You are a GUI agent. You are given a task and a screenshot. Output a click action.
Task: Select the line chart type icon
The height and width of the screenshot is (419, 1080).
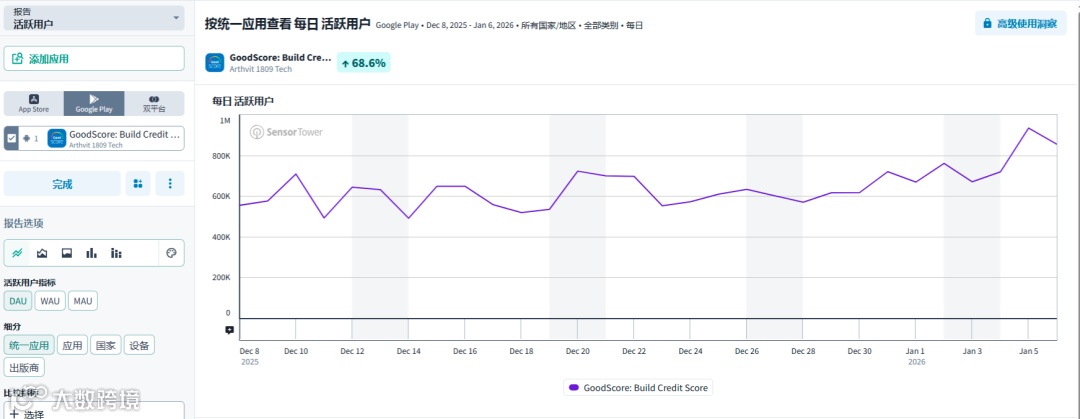17,253
